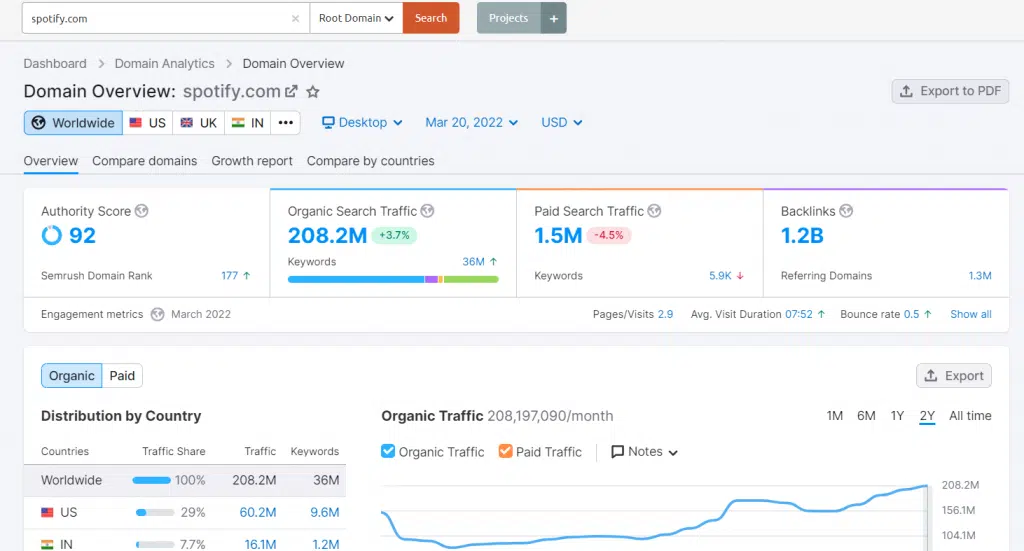The height and width of the screenshot is (551, 1024).
Task: Select the US database
Action: tap(148, 123)
